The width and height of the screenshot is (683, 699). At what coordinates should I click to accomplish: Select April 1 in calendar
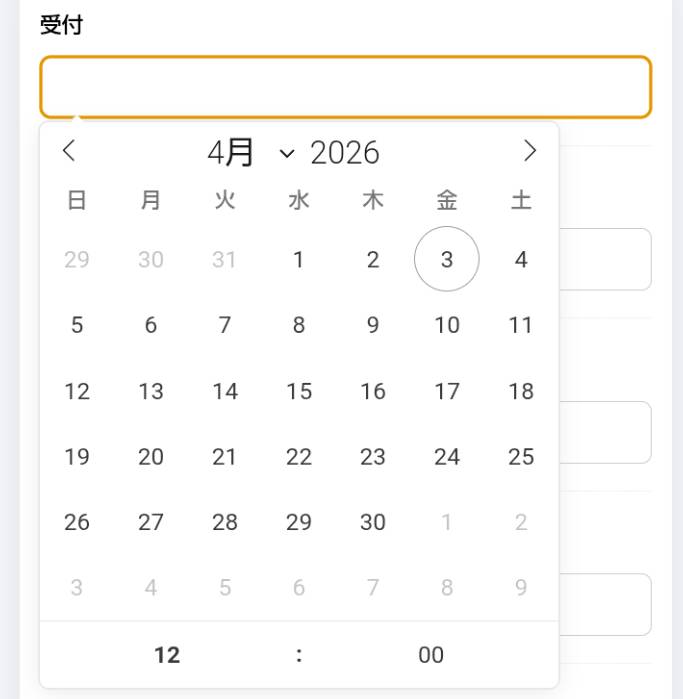tap(298, 259)
